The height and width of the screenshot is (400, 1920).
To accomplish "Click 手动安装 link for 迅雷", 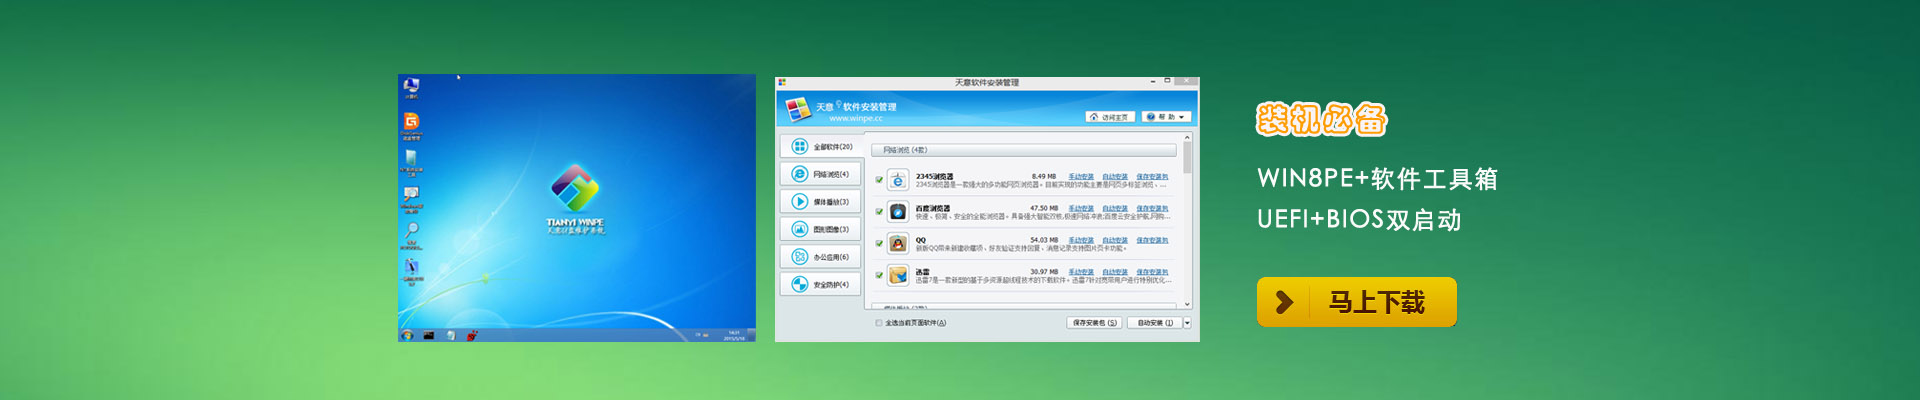I will [x=1081, y=272].
